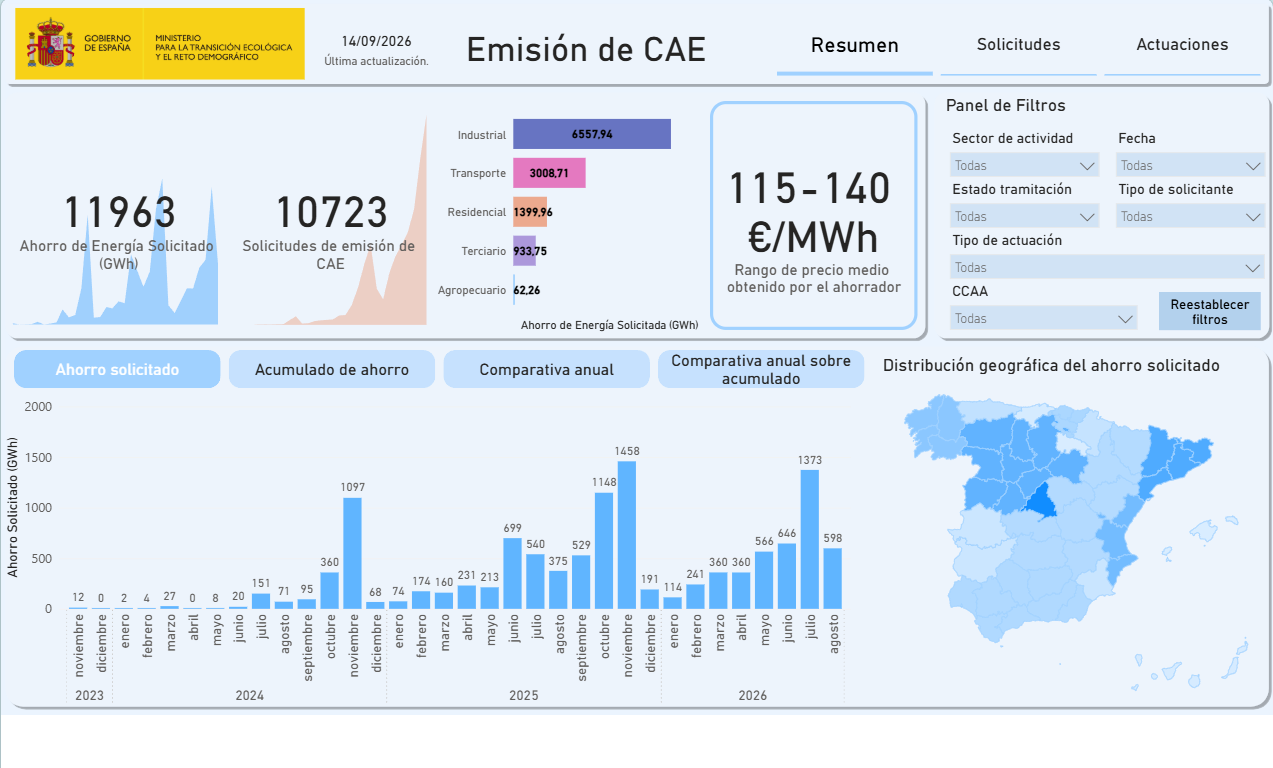The height and width of the screenshot is (768, 1273).
Task: Select the Ahorro solicitado view button
Action: 117,369
